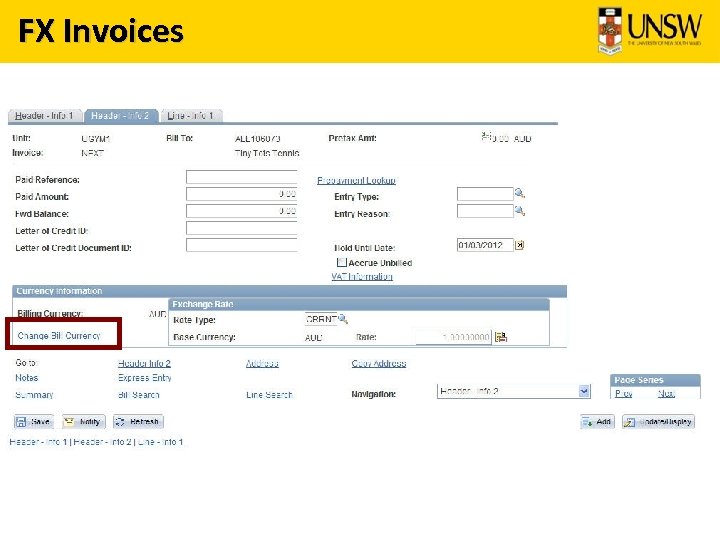
Task: Click Prev in Page Series
Action: [624, 394]
